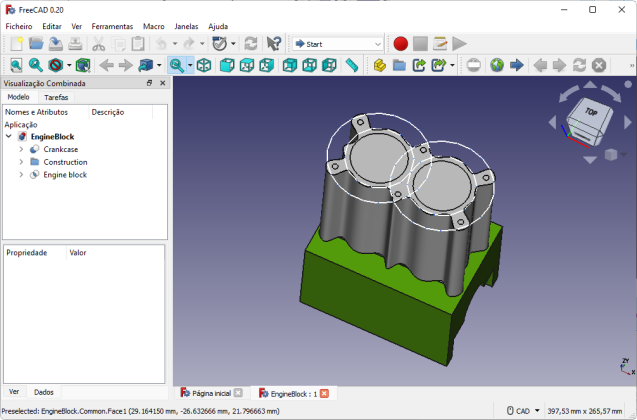The height and width of the screenshot is (420, 637).
Task: Click the TOP face of navigation cube
Action: pyautogui.click(x=591, y=111)
